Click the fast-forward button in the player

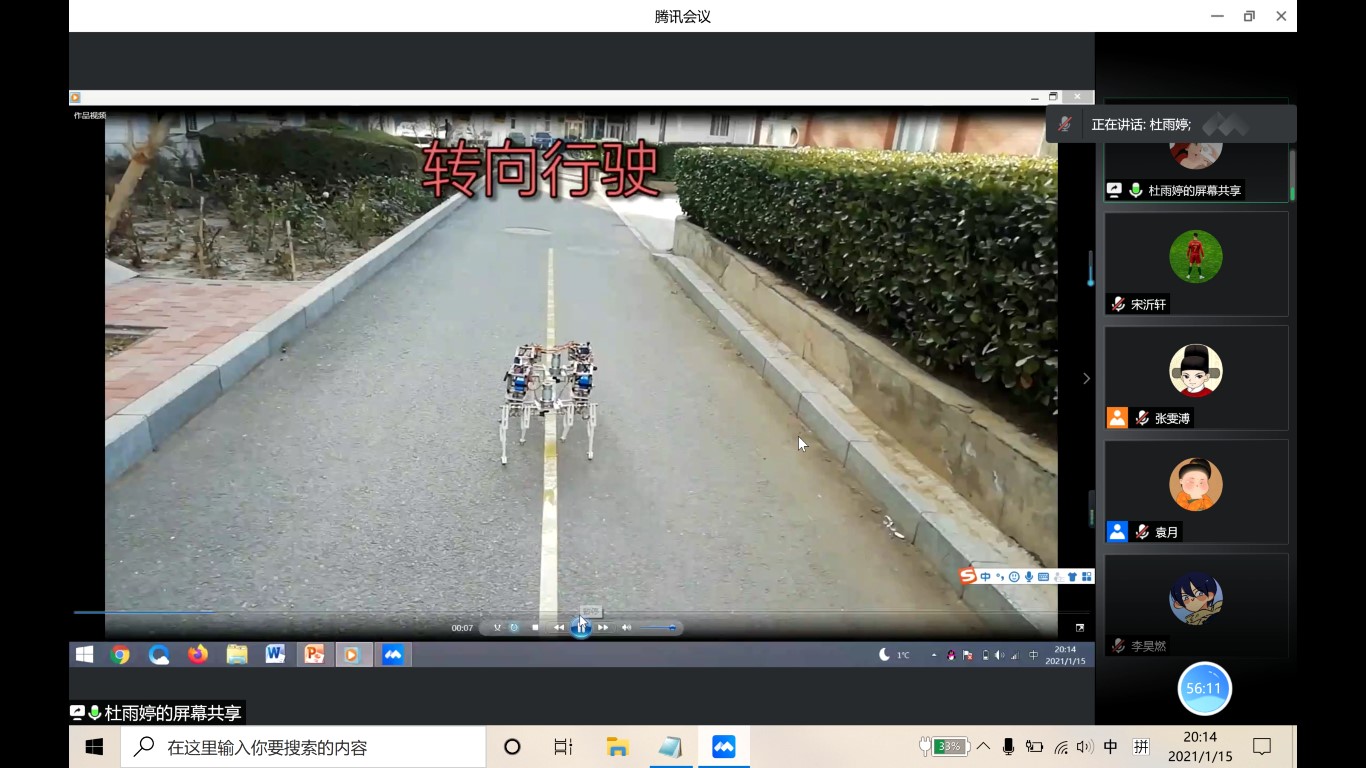point(603,628)
